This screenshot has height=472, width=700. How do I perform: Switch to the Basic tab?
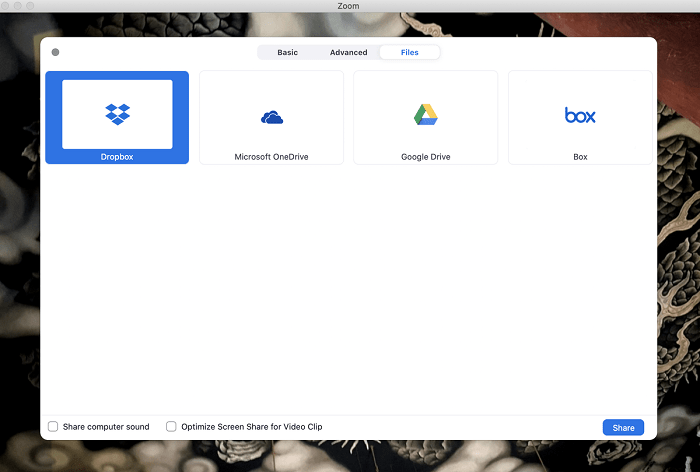click(x=288, y=52)
